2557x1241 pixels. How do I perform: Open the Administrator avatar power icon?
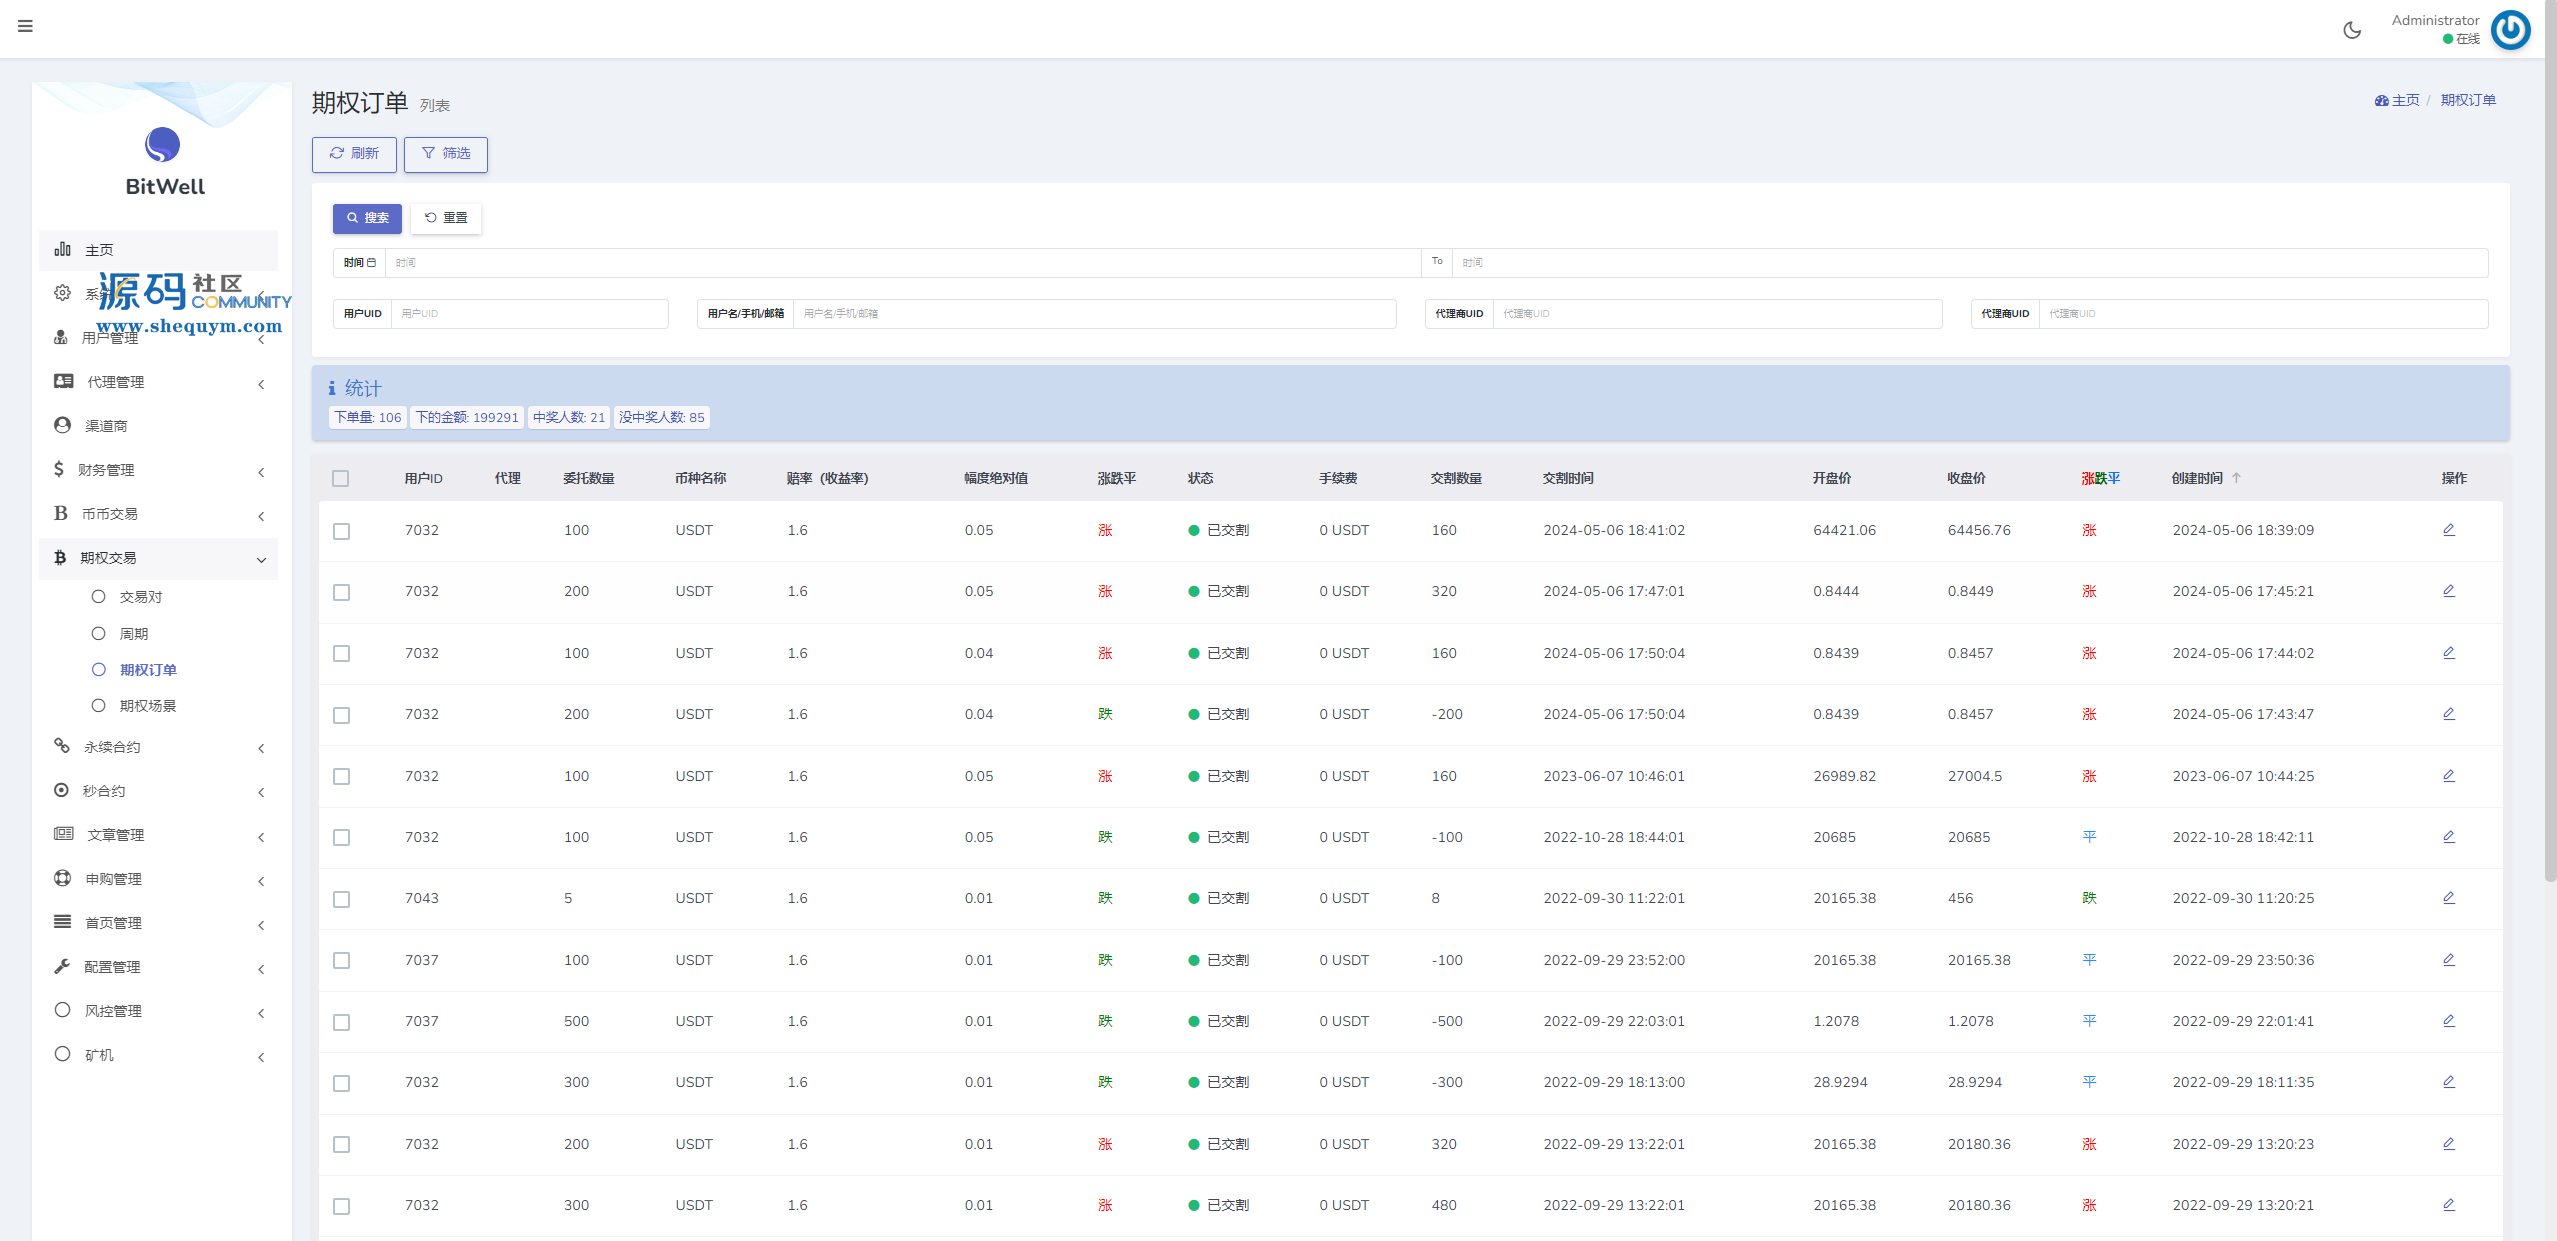(2510, 29)
